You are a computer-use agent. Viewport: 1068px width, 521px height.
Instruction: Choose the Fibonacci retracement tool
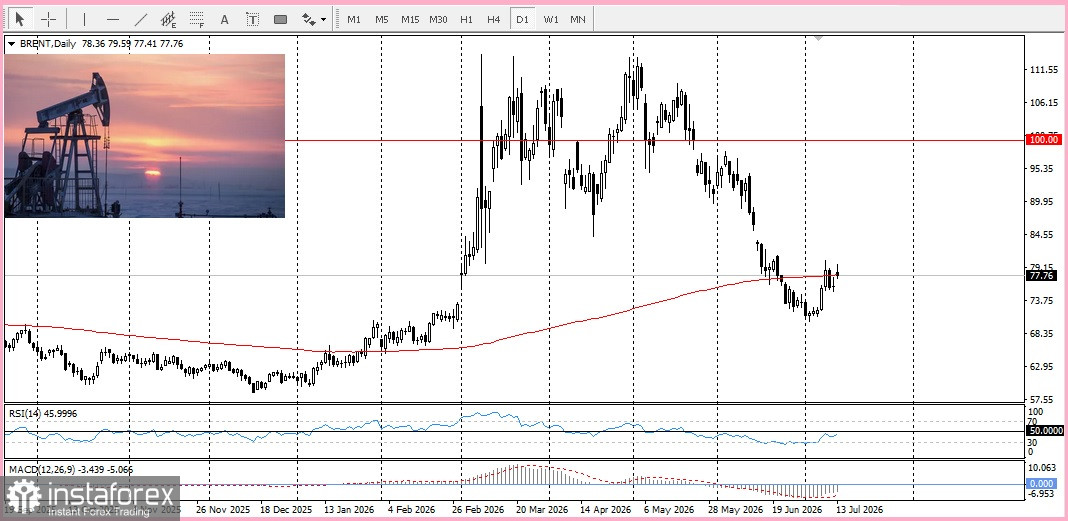tap(197, 19)
